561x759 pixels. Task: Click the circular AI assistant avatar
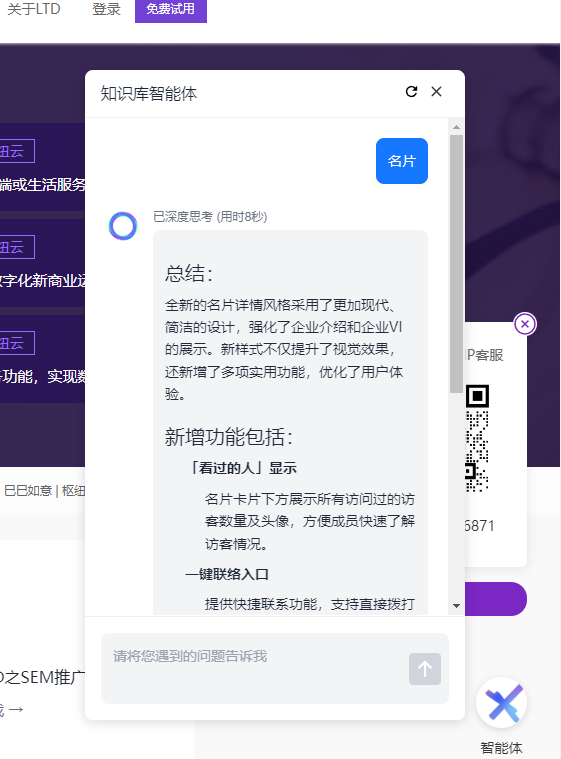[123, 226]
